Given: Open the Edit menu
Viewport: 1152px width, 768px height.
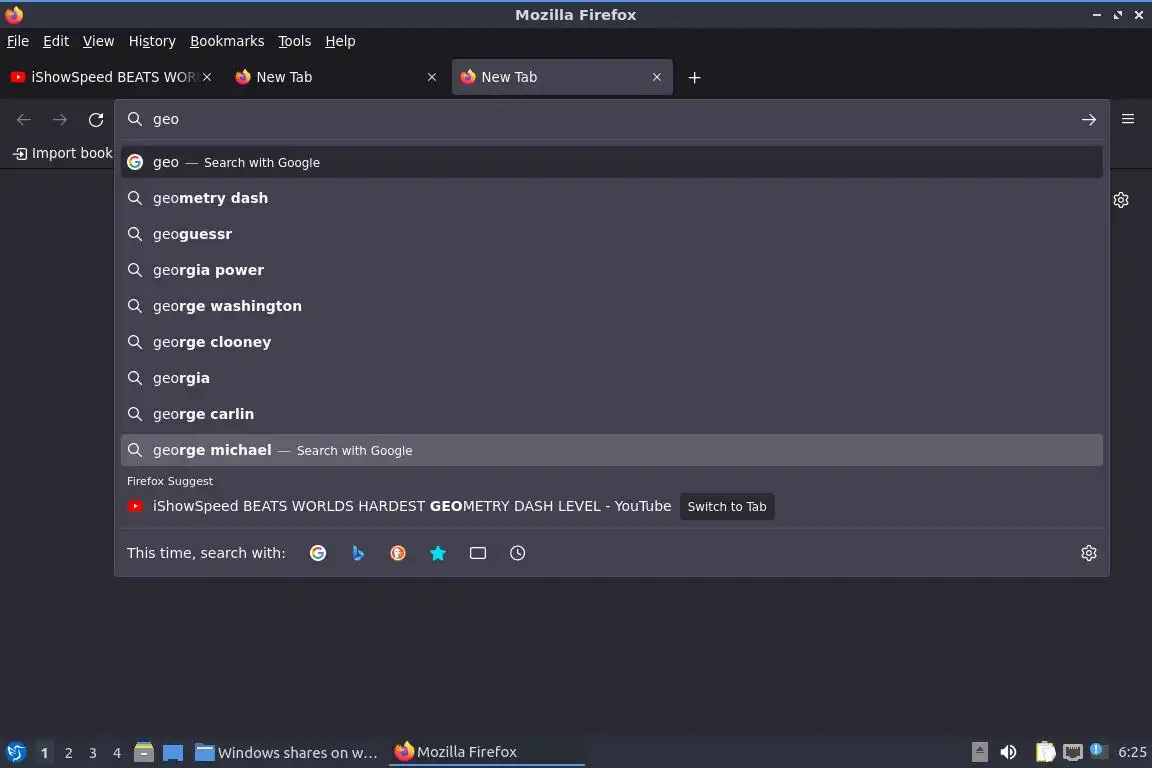Looking at the screenshot, I should [x=56, y=41].
